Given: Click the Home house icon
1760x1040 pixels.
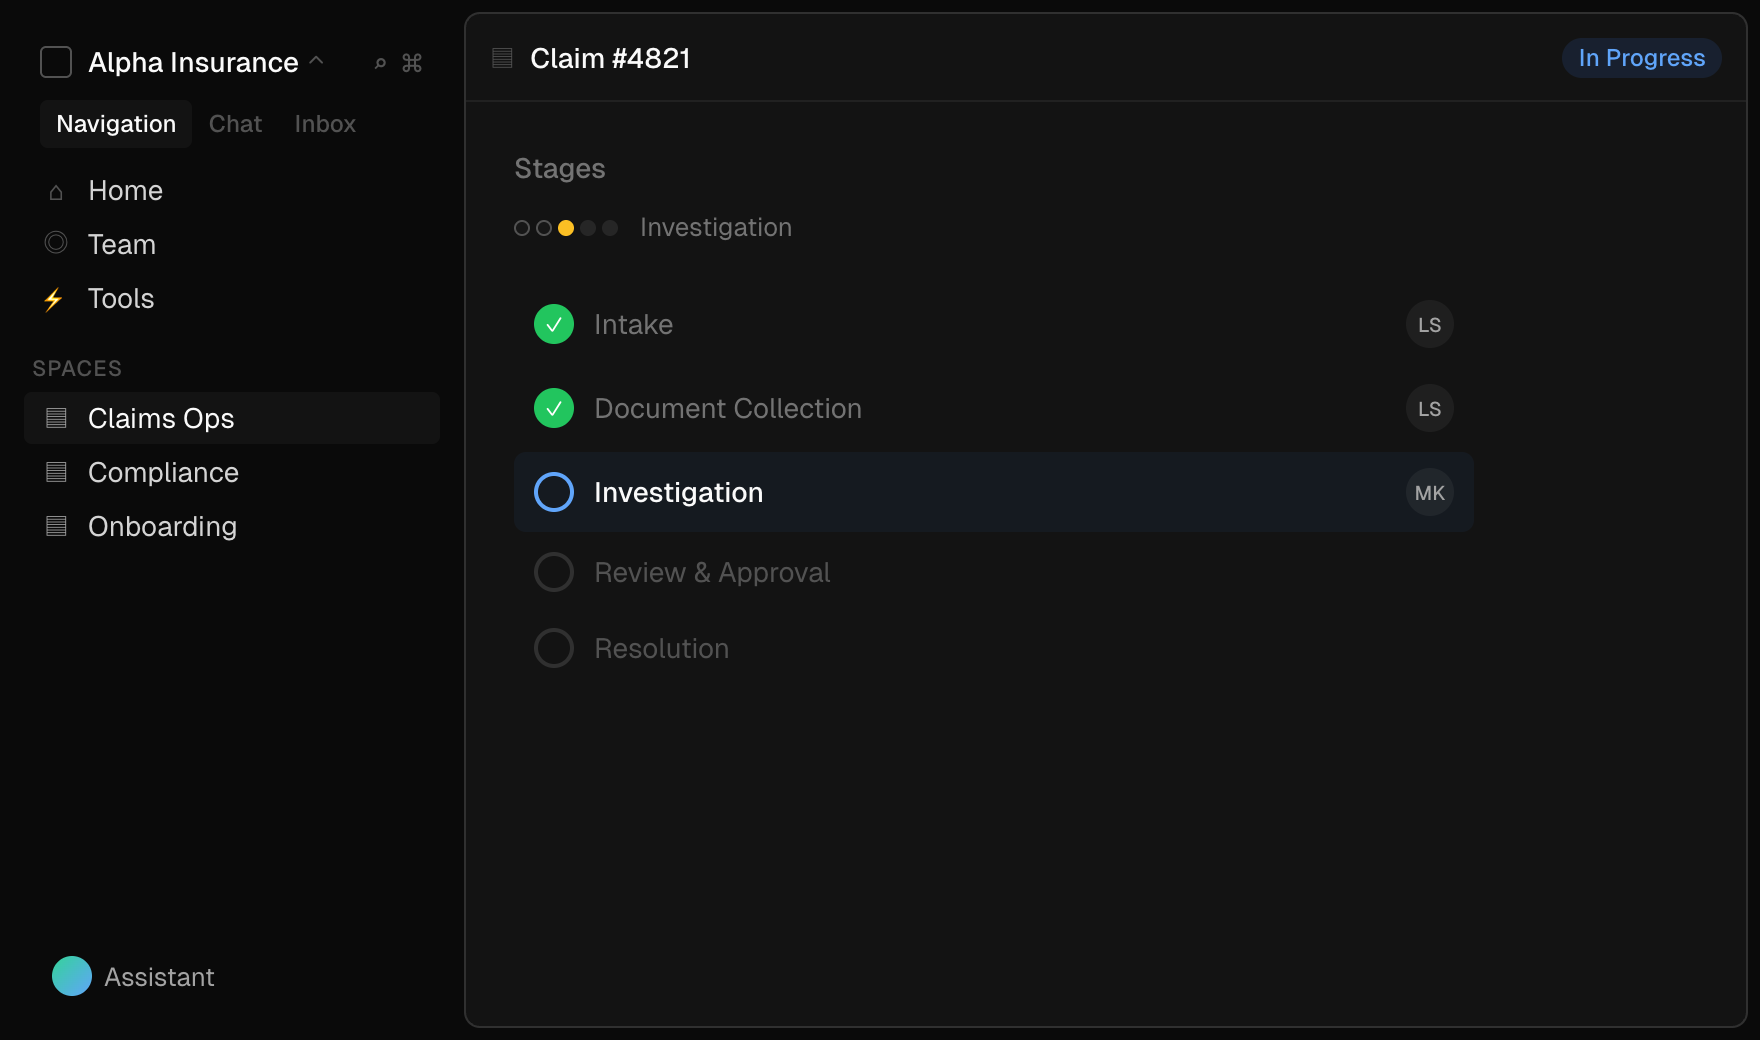Looking at the screenshot, I should coord(56,191).
